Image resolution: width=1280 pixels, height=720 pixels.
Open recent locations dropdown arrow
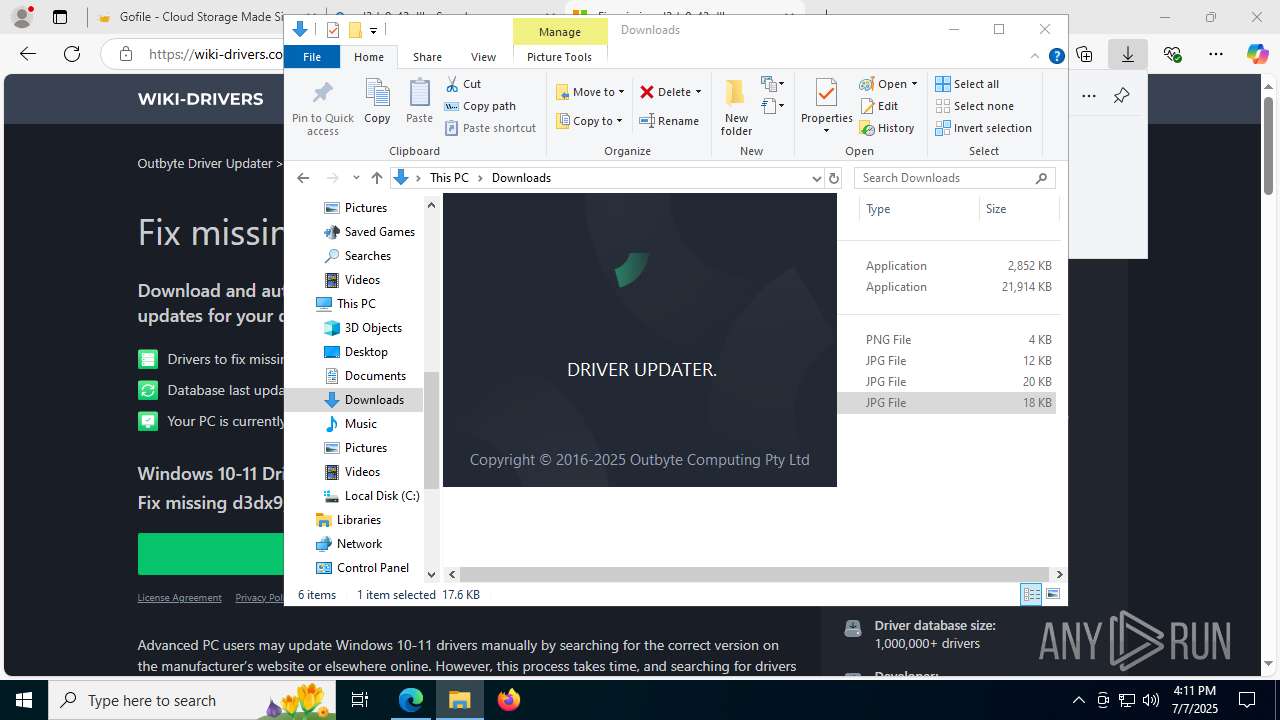355,178
